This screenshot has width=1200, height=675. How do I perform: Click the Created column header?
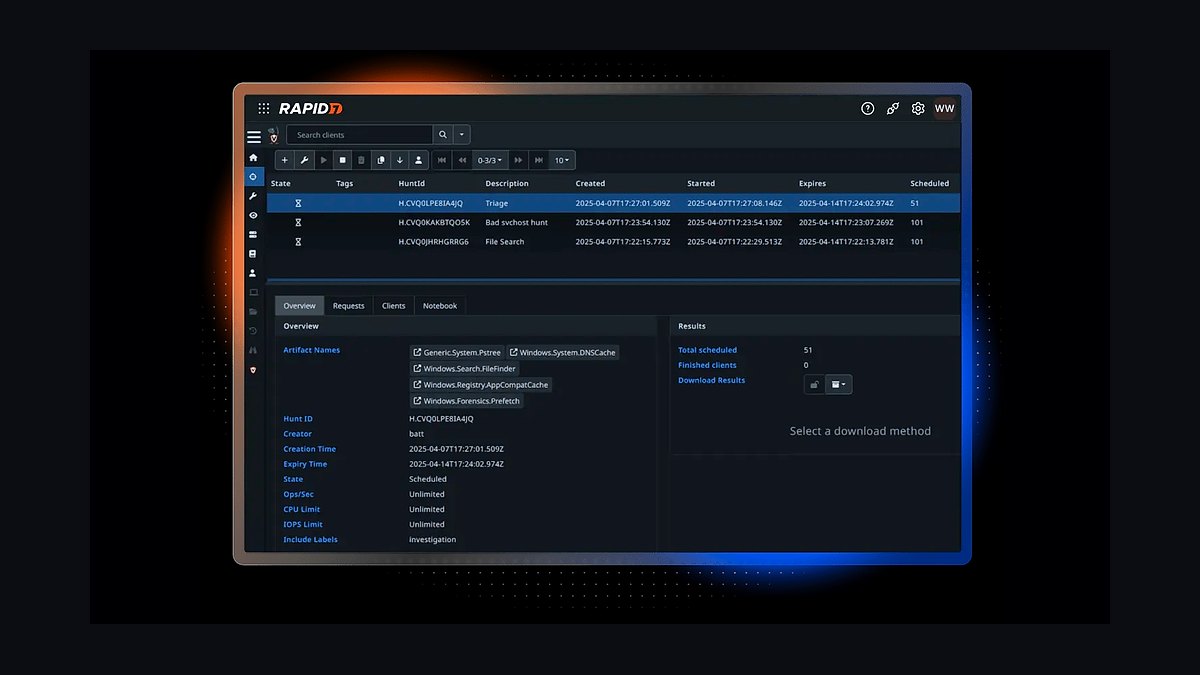pos(590,183)
